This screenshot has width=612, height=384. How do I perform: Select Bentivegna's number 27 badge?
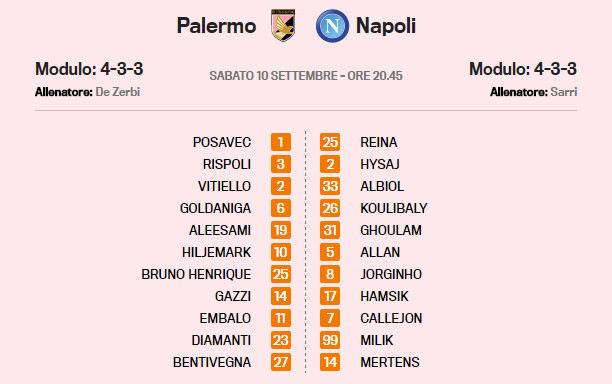(281, 362)
